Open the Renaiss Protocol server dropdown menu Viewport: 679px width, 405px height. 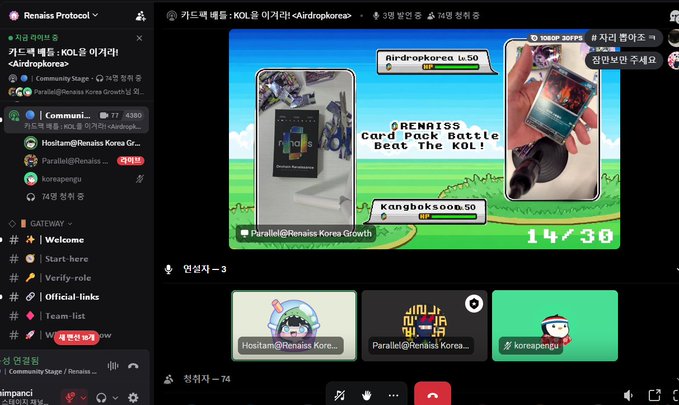pyautogui.click(x=61, y=16)
